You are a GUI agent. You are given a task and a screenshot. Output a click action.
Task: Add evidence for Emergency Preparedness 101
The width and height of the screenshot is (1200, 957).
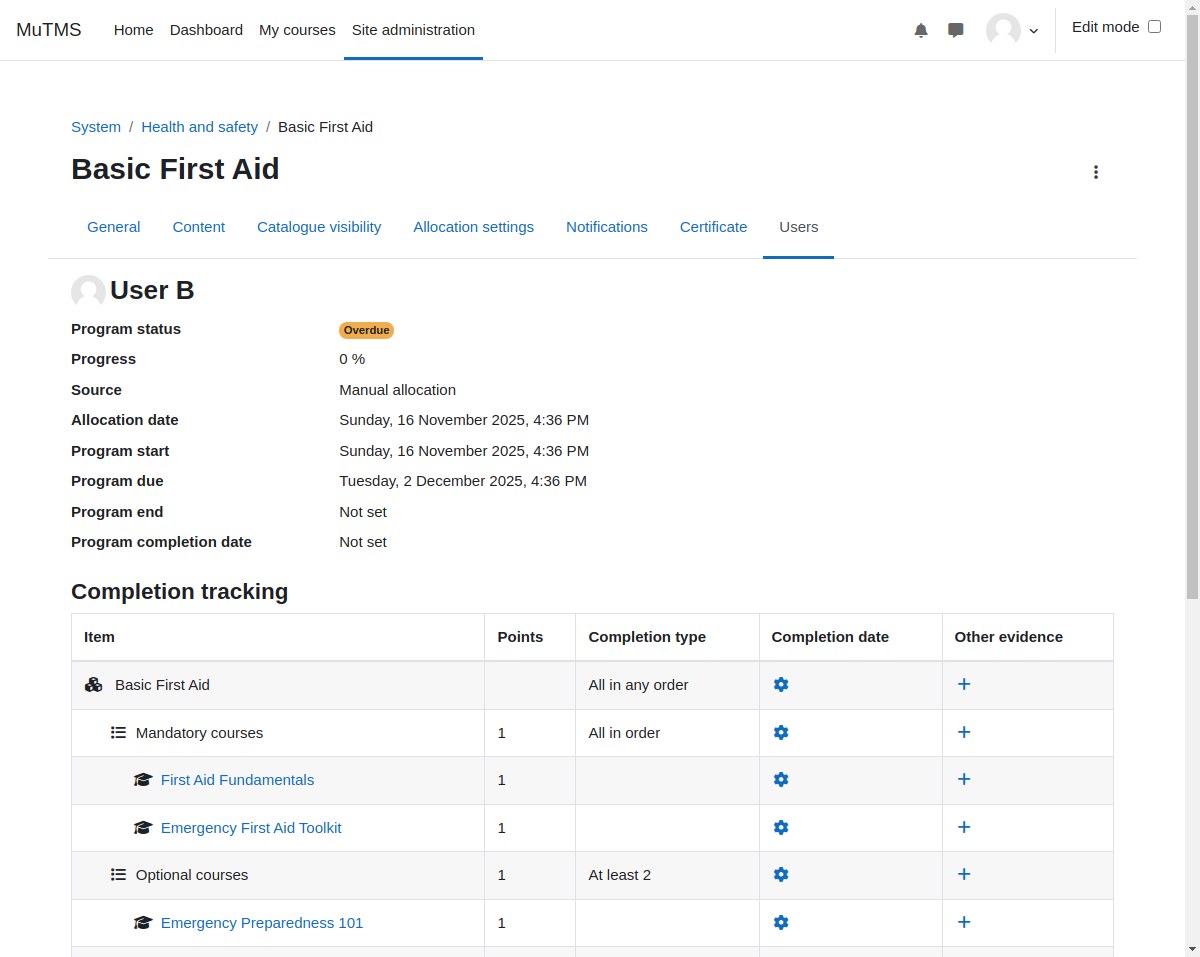[964, 922]
